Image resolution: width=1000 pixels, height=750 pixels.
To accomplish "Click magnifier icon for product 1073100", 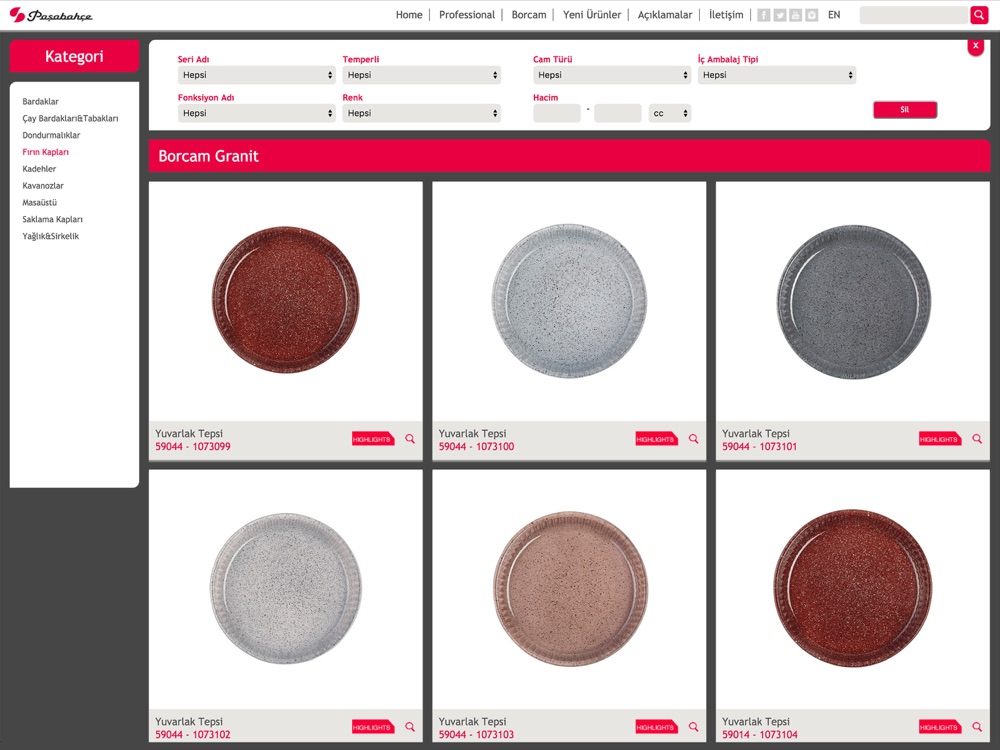I will (693, 439).
